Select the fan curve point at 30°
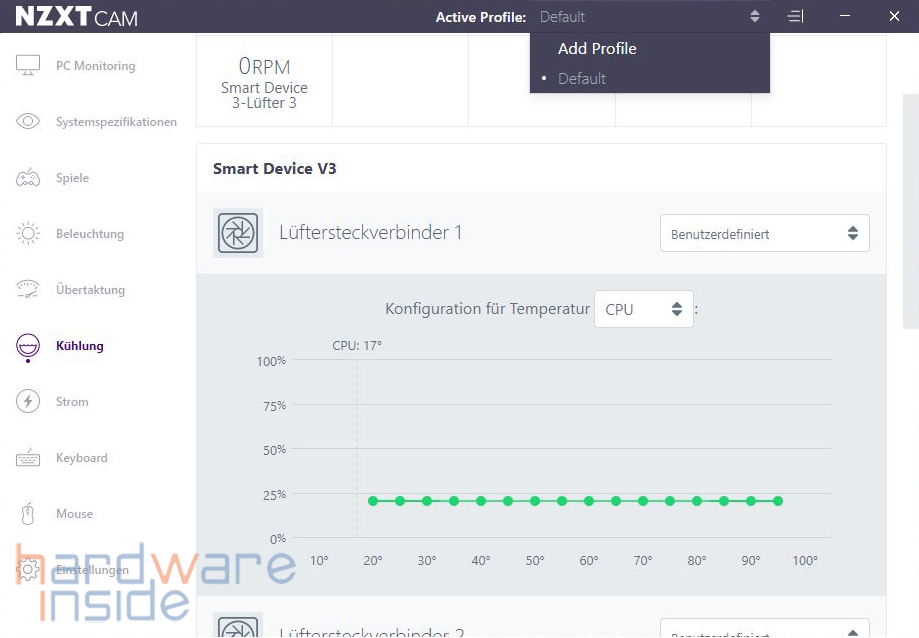 click(427, 501)
